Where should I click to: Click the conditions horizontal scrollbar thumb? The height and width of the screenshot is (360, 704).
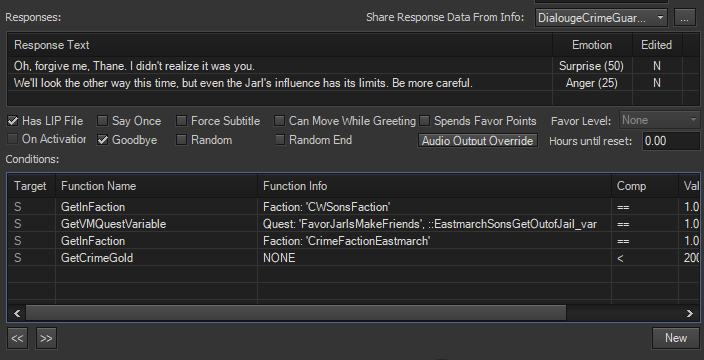296,313
